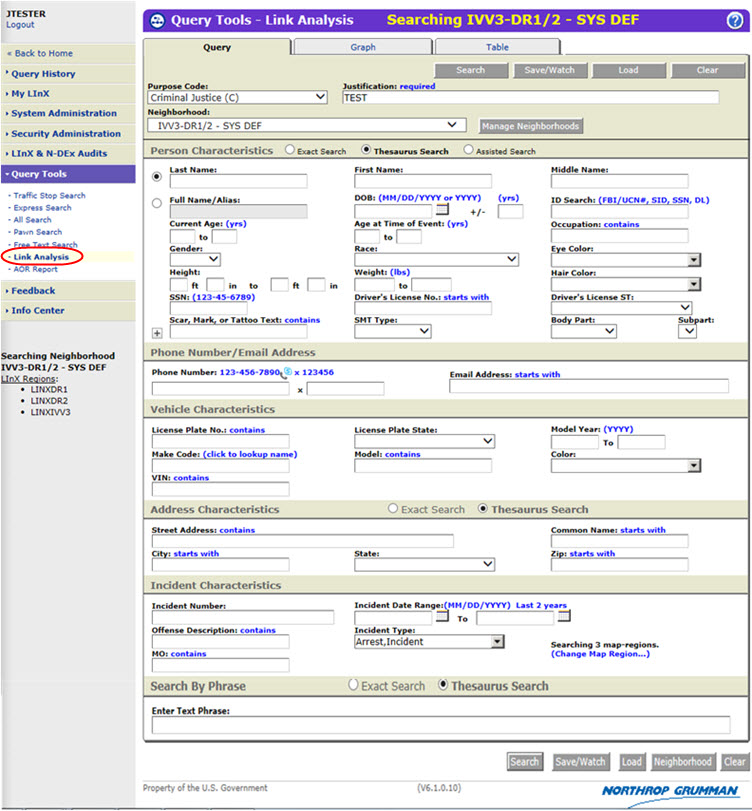Click the bottom Neighborhood button
The image size is (752, 811).
coord(683,762)
